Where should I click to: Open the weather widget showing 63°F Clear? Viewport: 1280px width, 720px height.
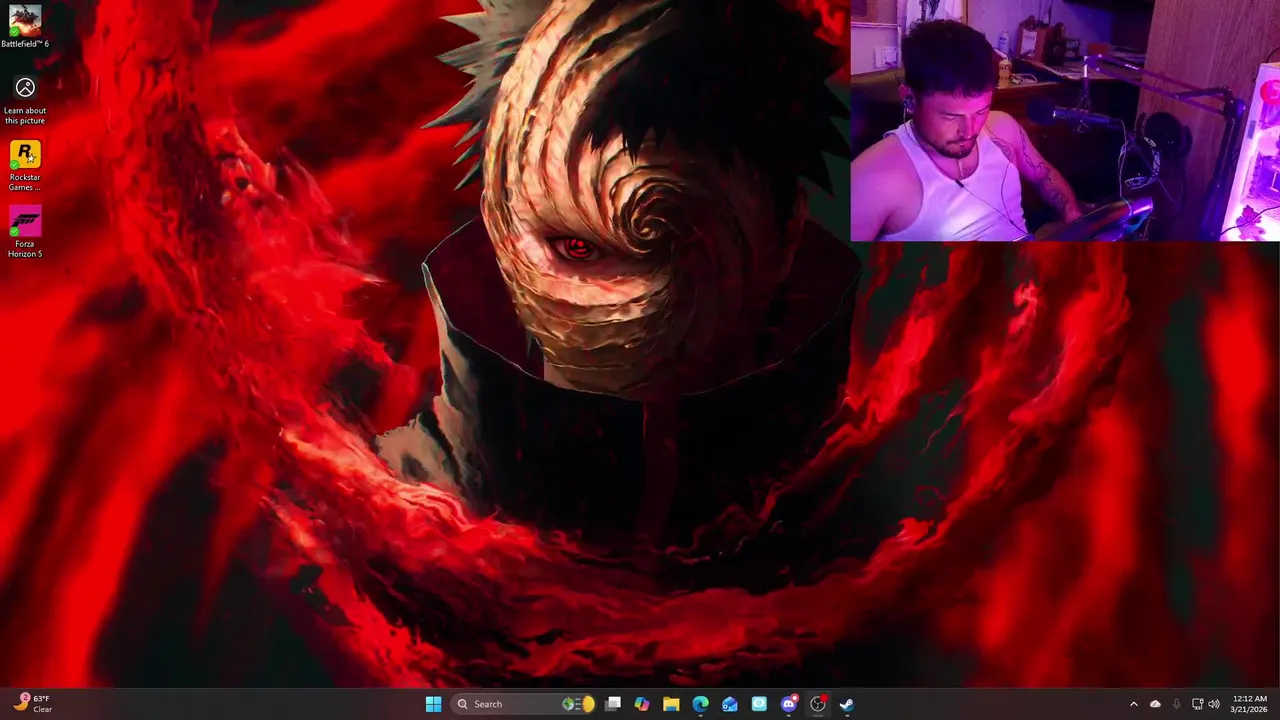coord(32,704)
